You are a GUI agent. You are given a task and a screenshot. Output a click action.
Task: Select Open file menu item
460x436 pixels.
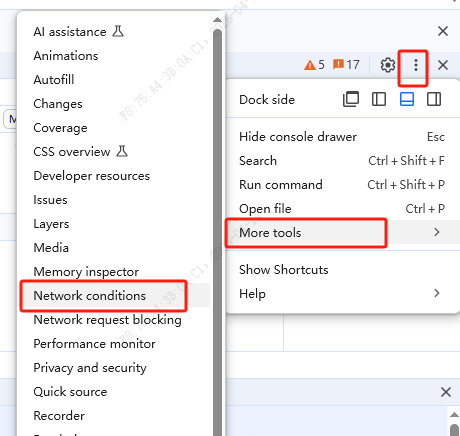click(x=343, y=209)
